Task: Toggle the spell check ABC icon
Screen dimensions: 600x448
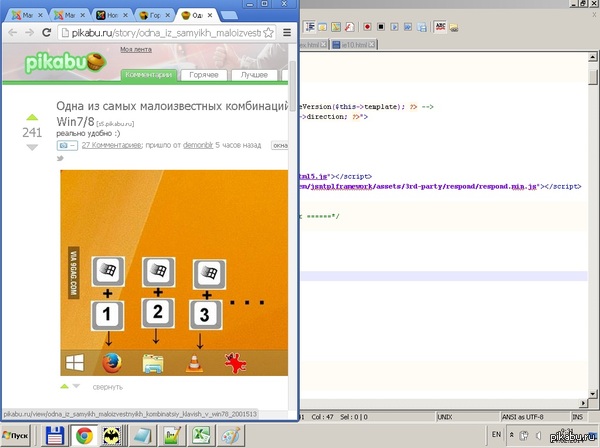Action: 441,27
